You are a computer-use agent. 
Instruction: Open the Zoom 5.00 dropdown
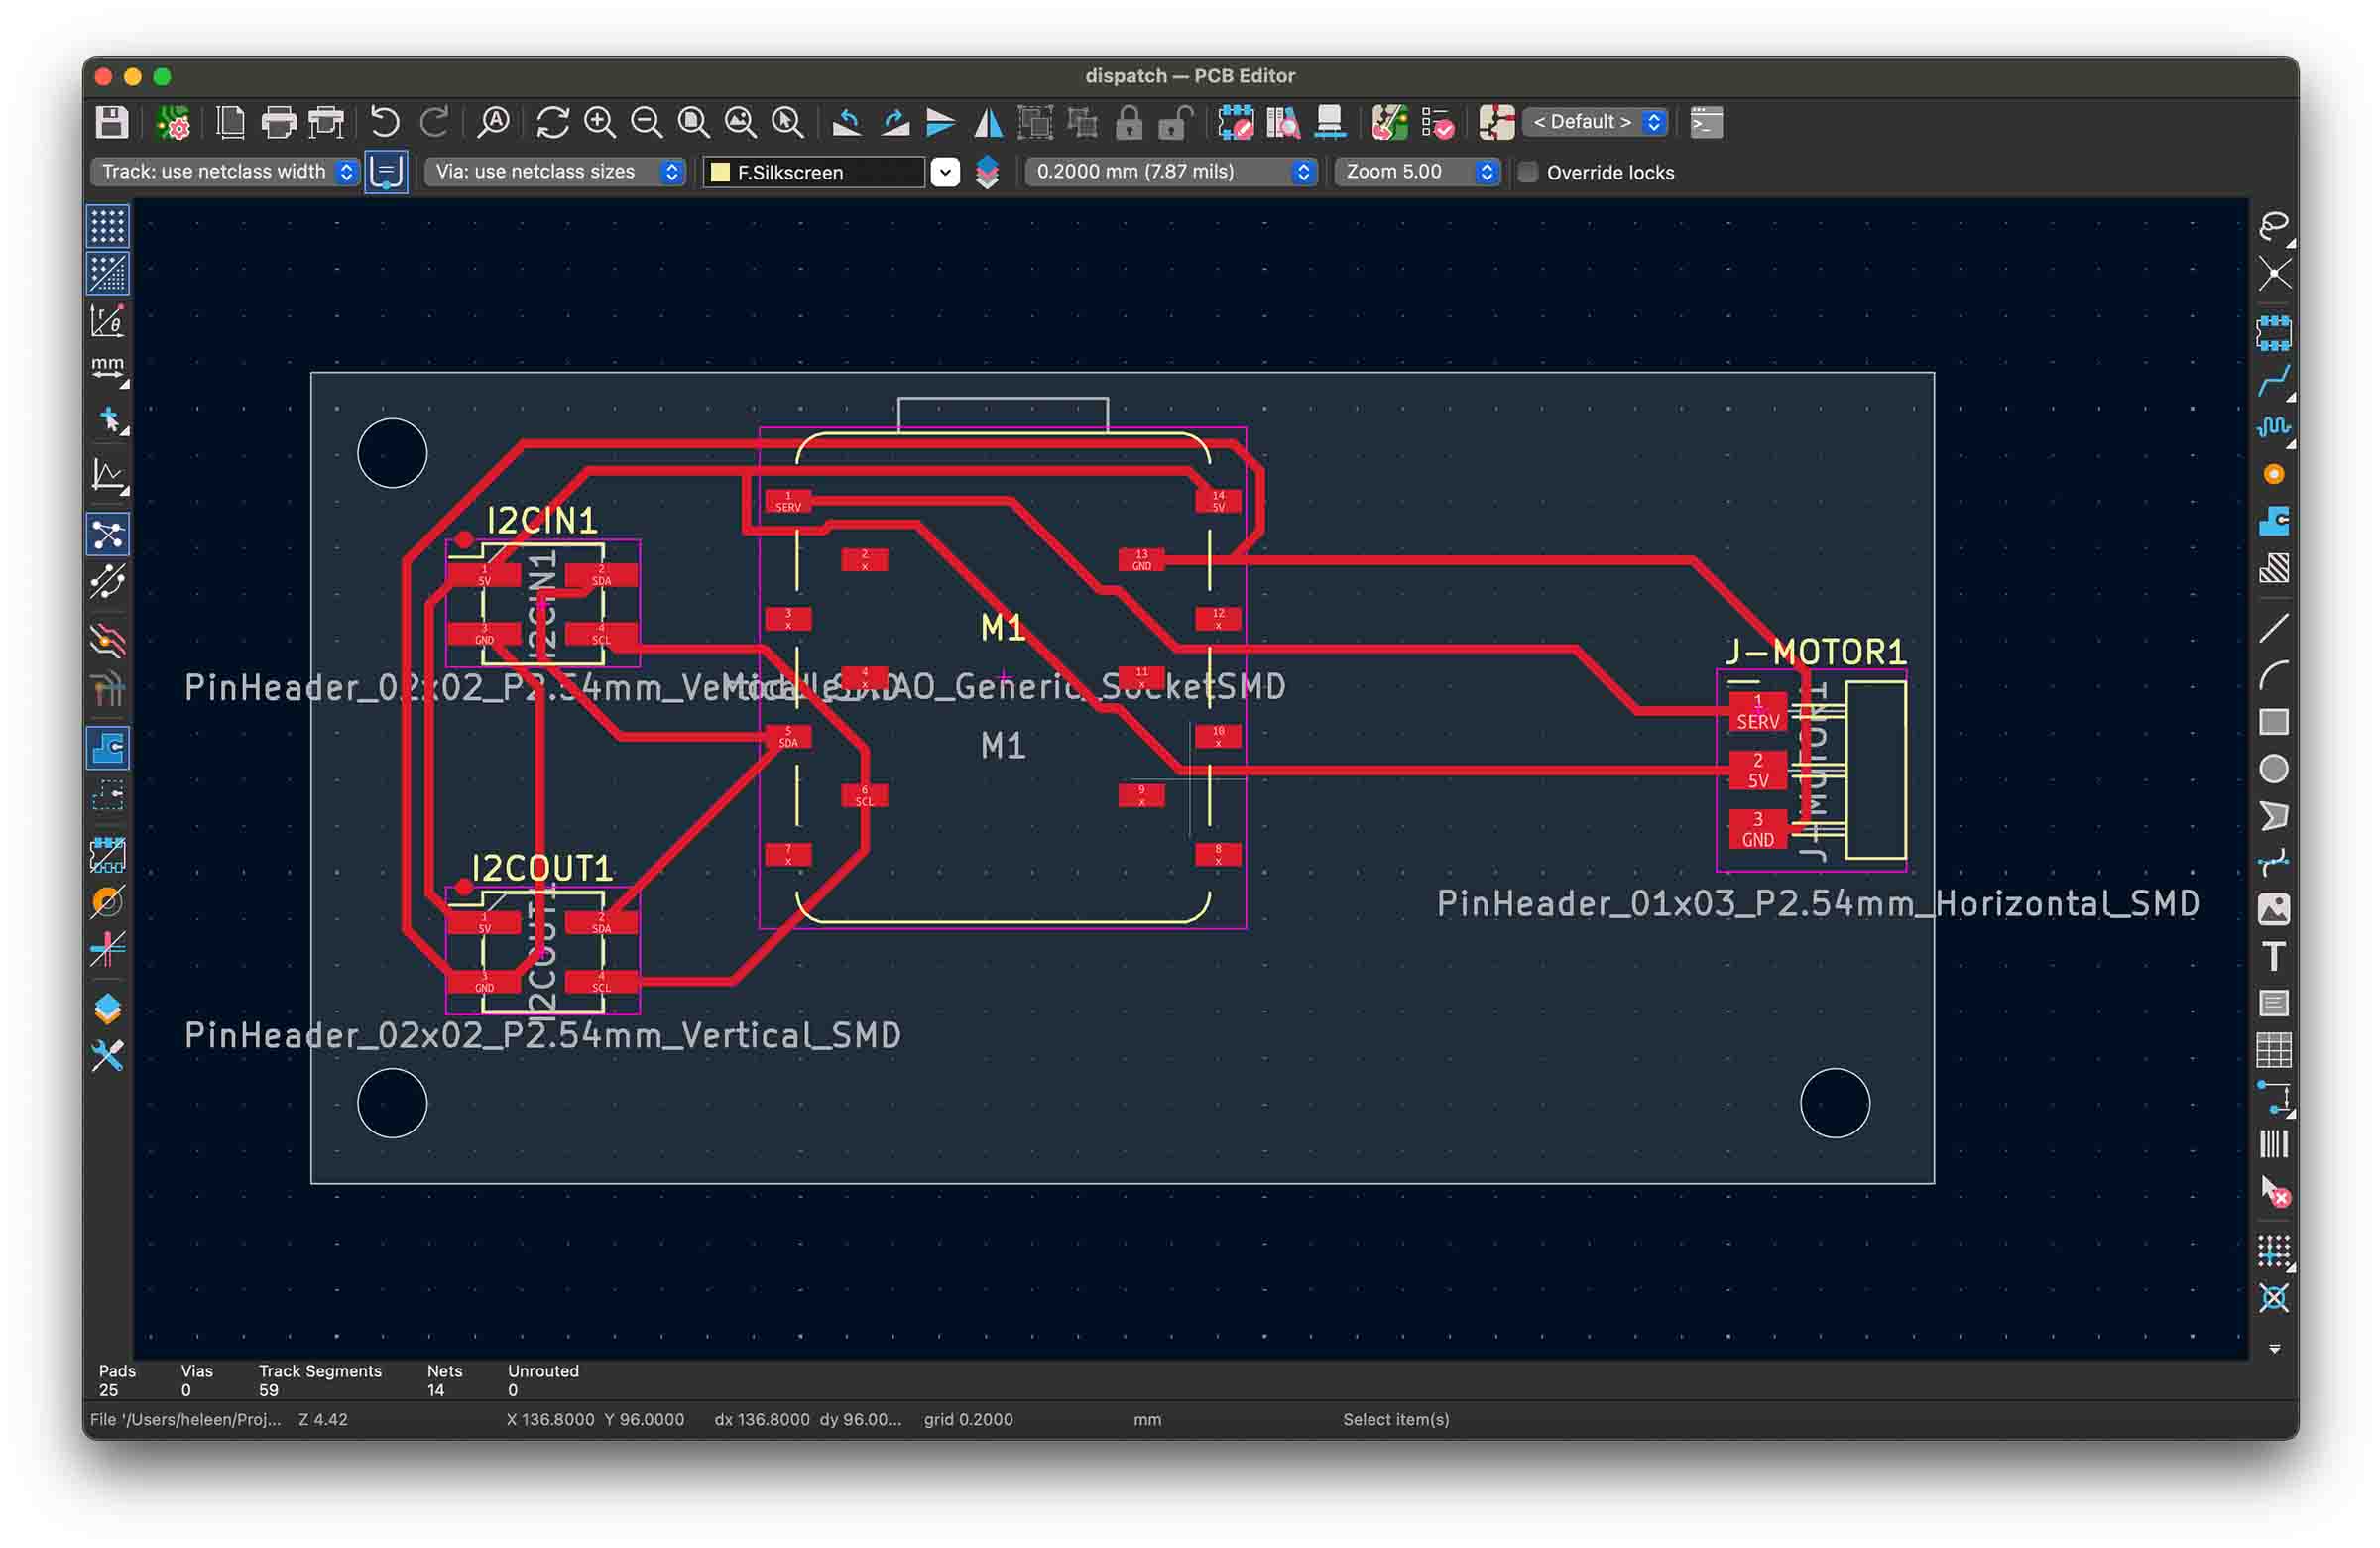pos(1417,172)
